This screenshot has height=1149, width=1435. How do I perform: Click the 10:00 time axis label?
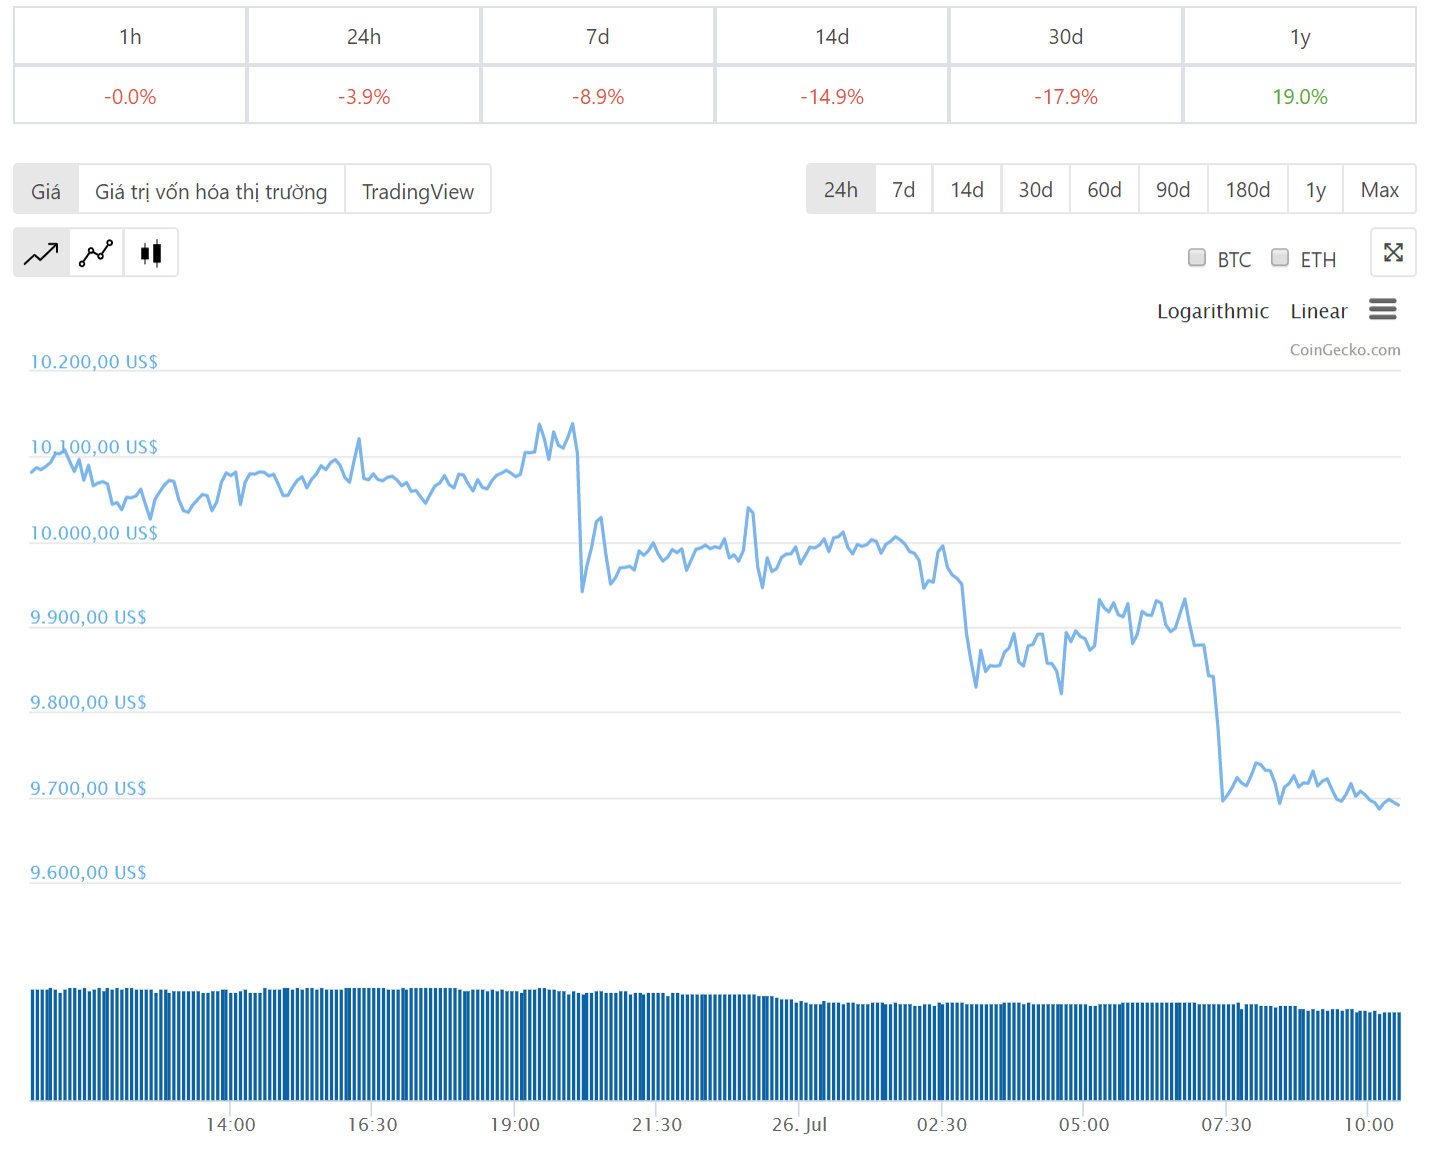(1369, 1124)
